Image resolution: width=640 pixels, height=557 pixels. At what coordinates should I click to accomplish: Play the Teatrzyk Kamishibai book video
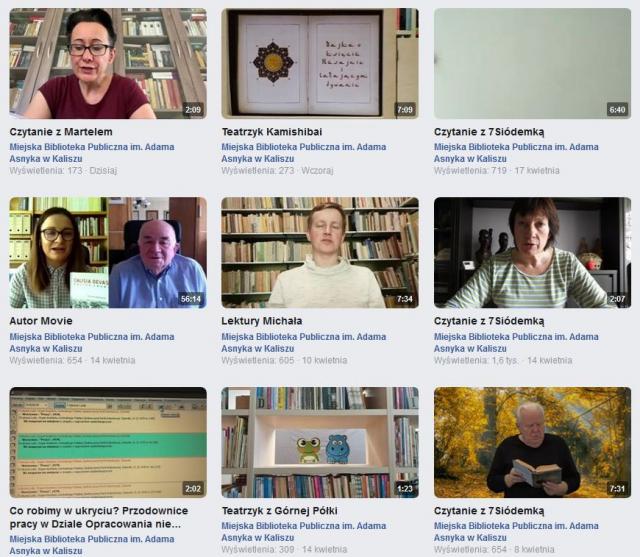point(320,64)
